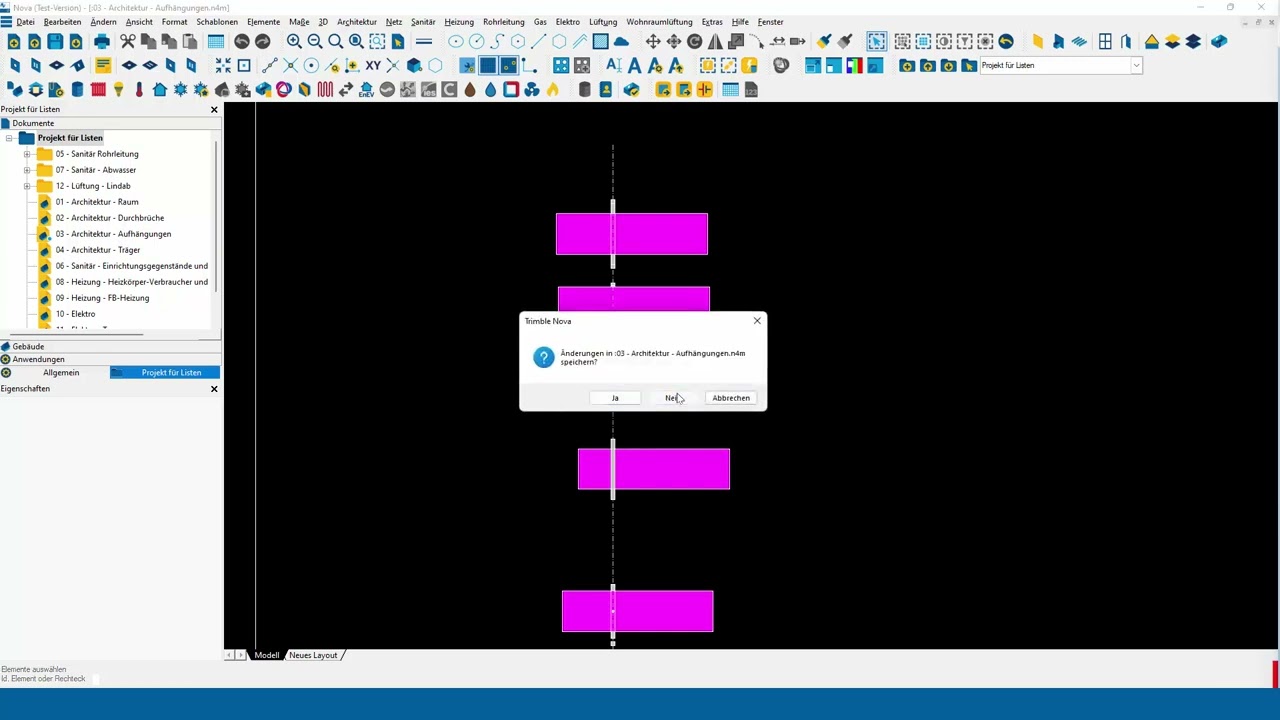Click the light bulb icon
This screenshot has width=1280, height=720.
pos(118,90)
